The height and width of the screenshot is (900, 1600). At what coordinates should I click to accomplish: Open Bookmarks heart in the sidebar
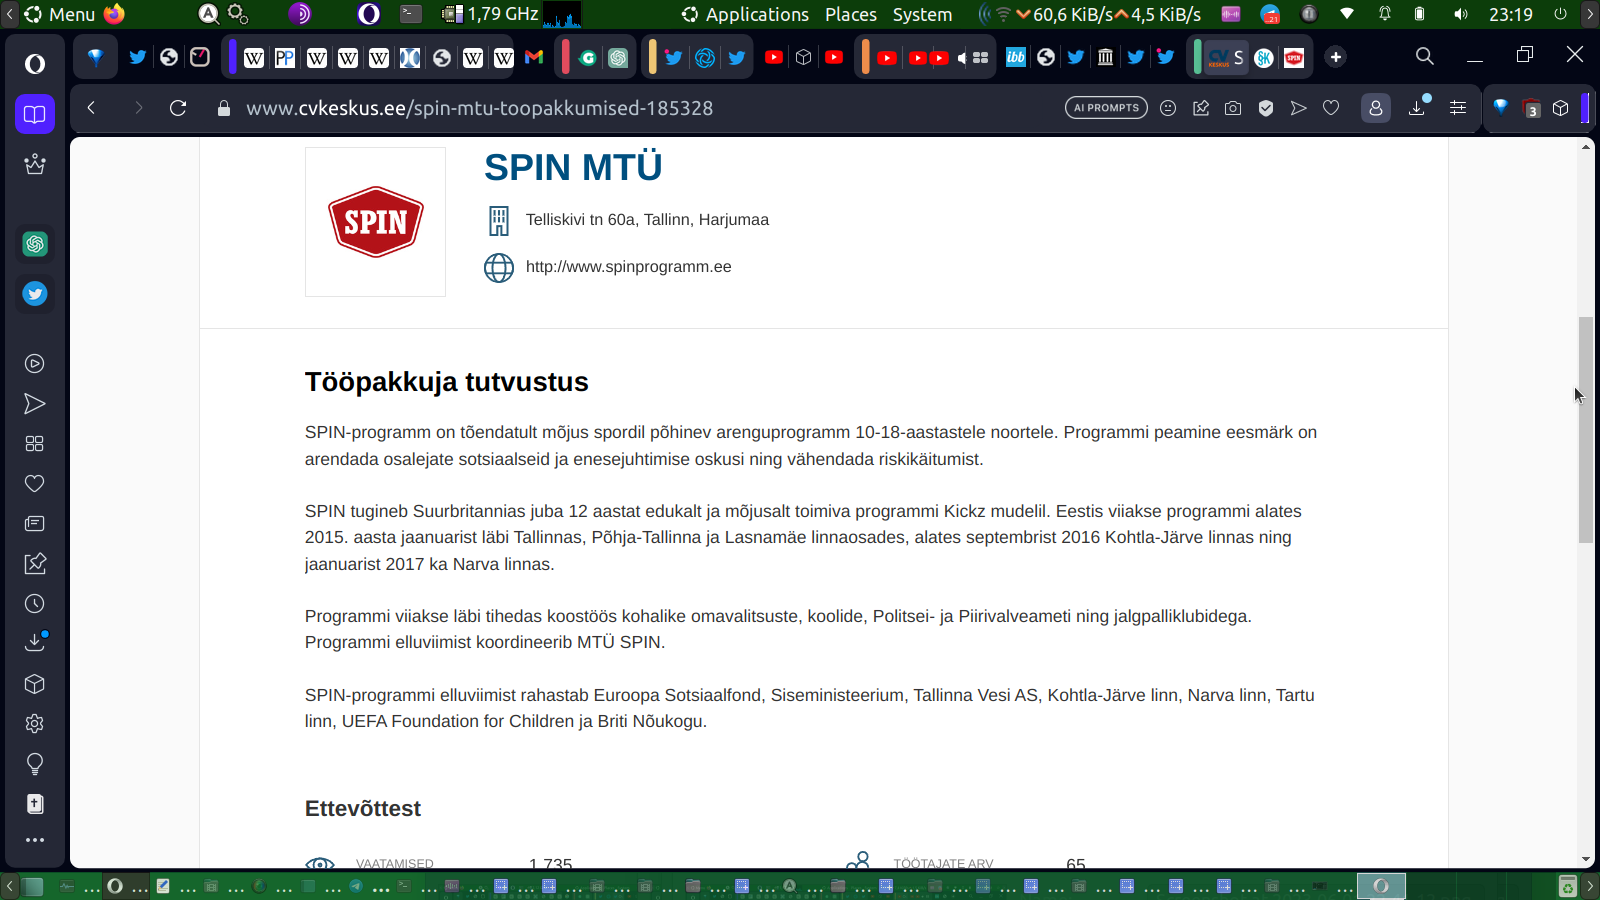[x=35, y=484]
